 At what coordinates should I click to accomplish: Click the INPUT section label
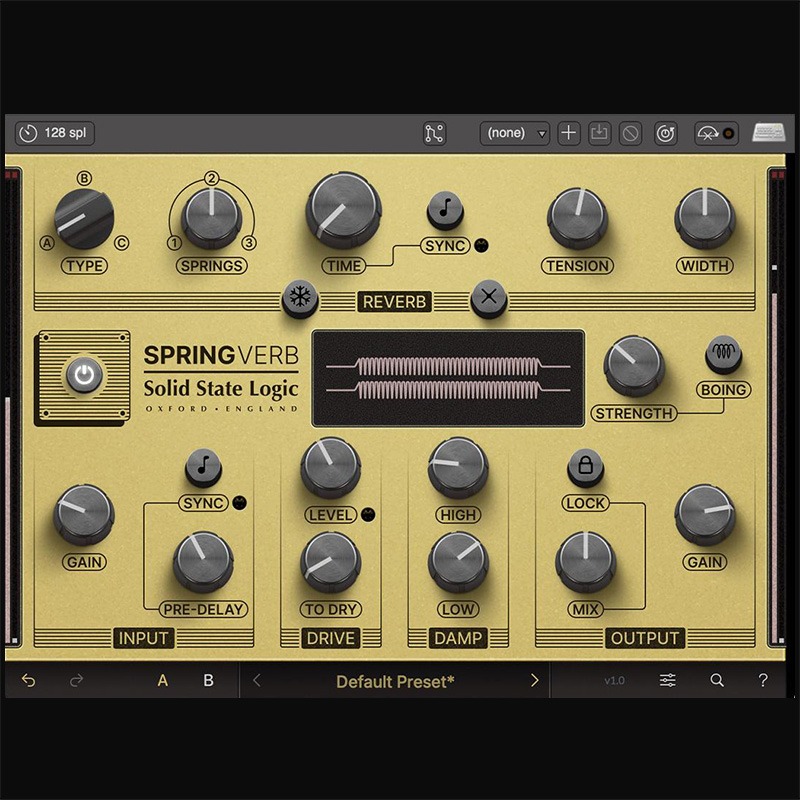[x=143, y=638]
